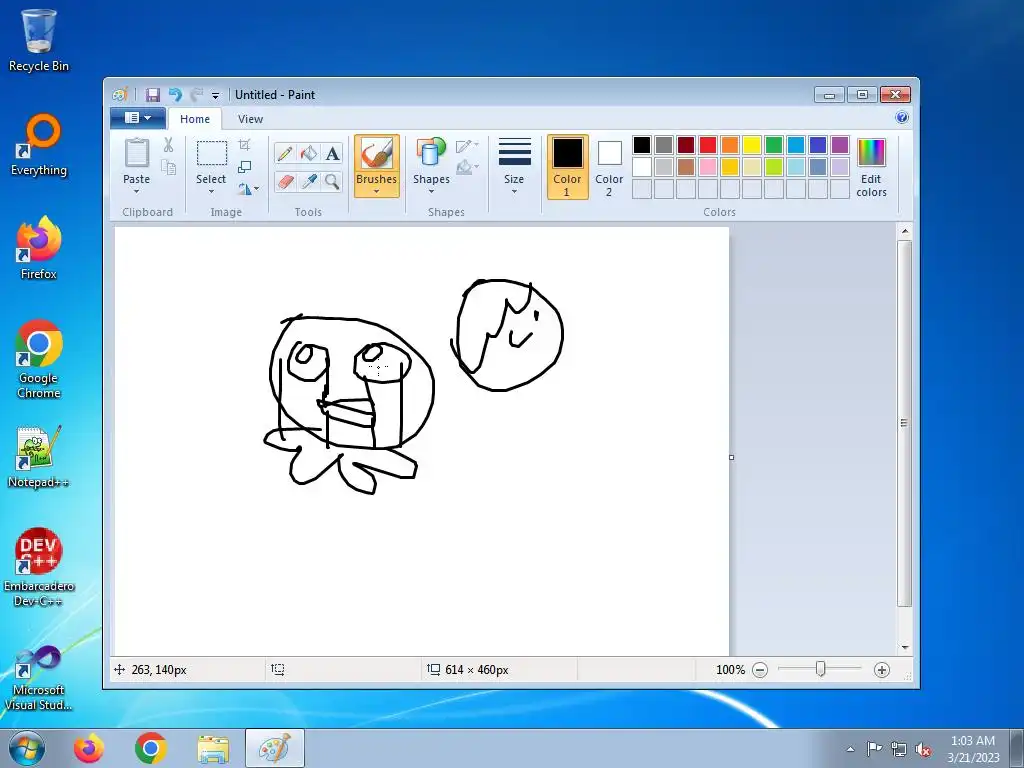The height and width of the screenshot is (768, 1024).
Task: Click the Shapes gallery icon
Action: (431, 153)
